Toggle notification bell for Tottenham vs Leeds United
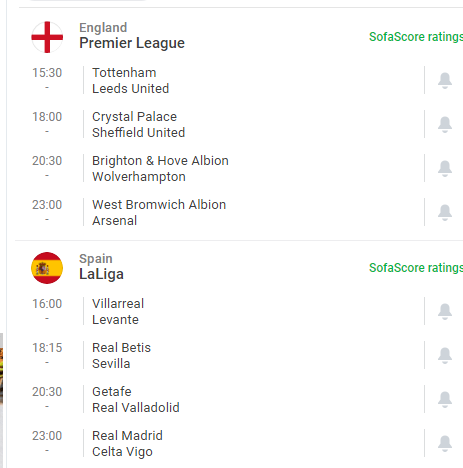The width and height of the screenshot is (463, 468). click(x=445, y=80)
